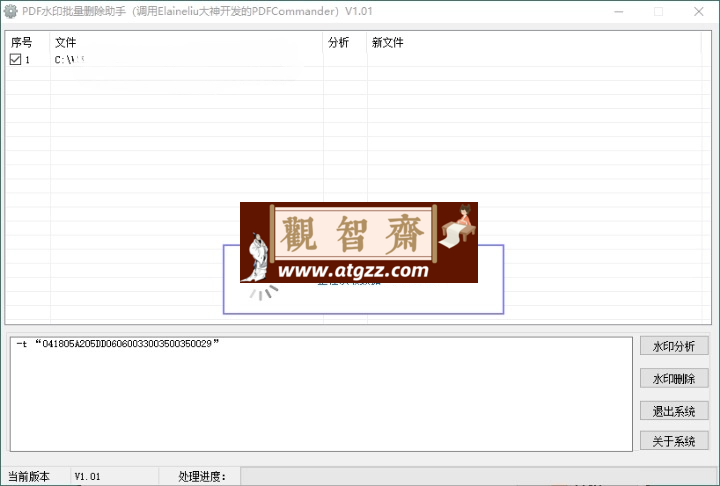720x486 pixels.
Task: Click the 新文件 column header
Action: click(x=534, y=42)
